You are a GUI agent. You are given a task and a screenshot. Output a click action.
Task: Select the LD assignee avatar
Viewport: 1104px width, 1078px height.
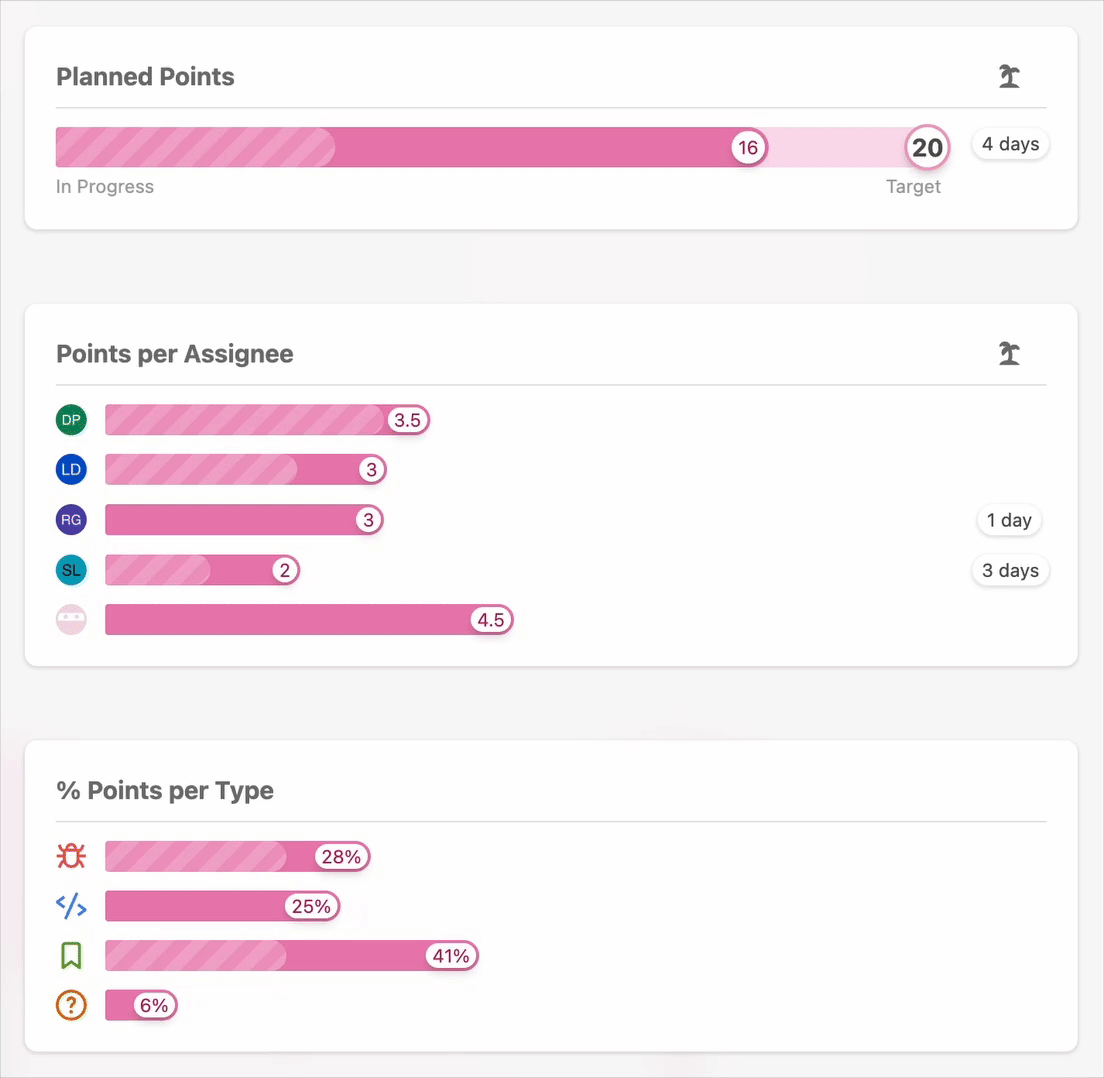pyautogui.click(x=71, y=469)
